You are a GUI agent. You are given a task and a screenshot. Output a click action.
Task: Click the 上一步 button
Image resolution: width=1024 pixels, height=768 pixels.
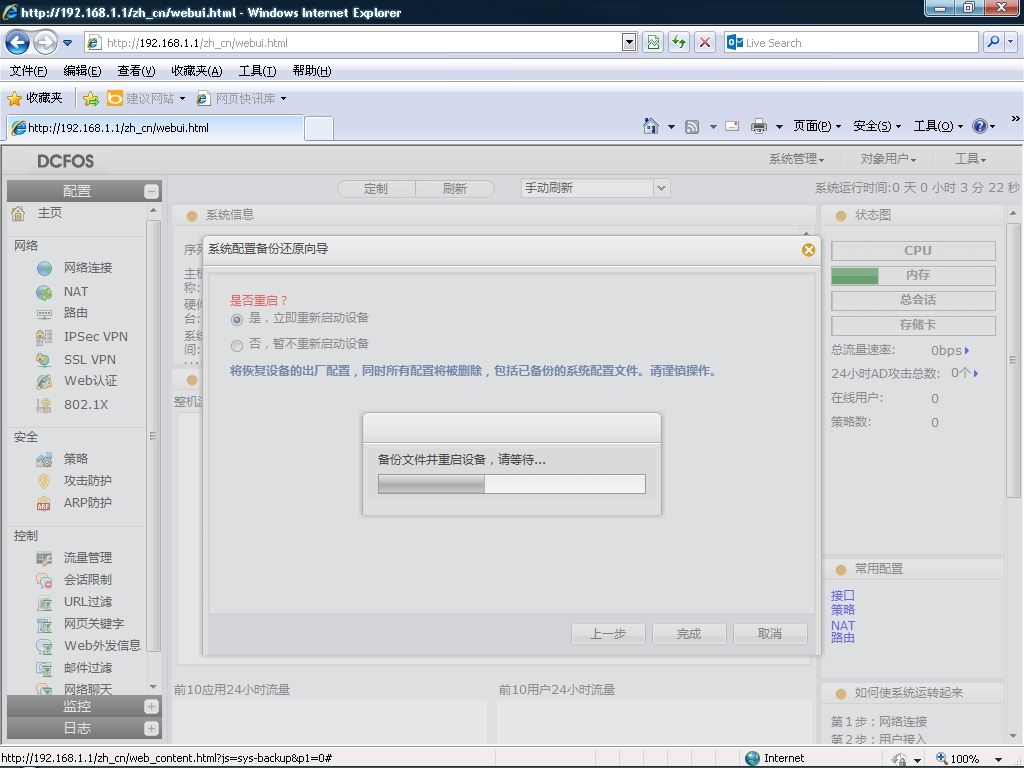[x=608, y=633]
